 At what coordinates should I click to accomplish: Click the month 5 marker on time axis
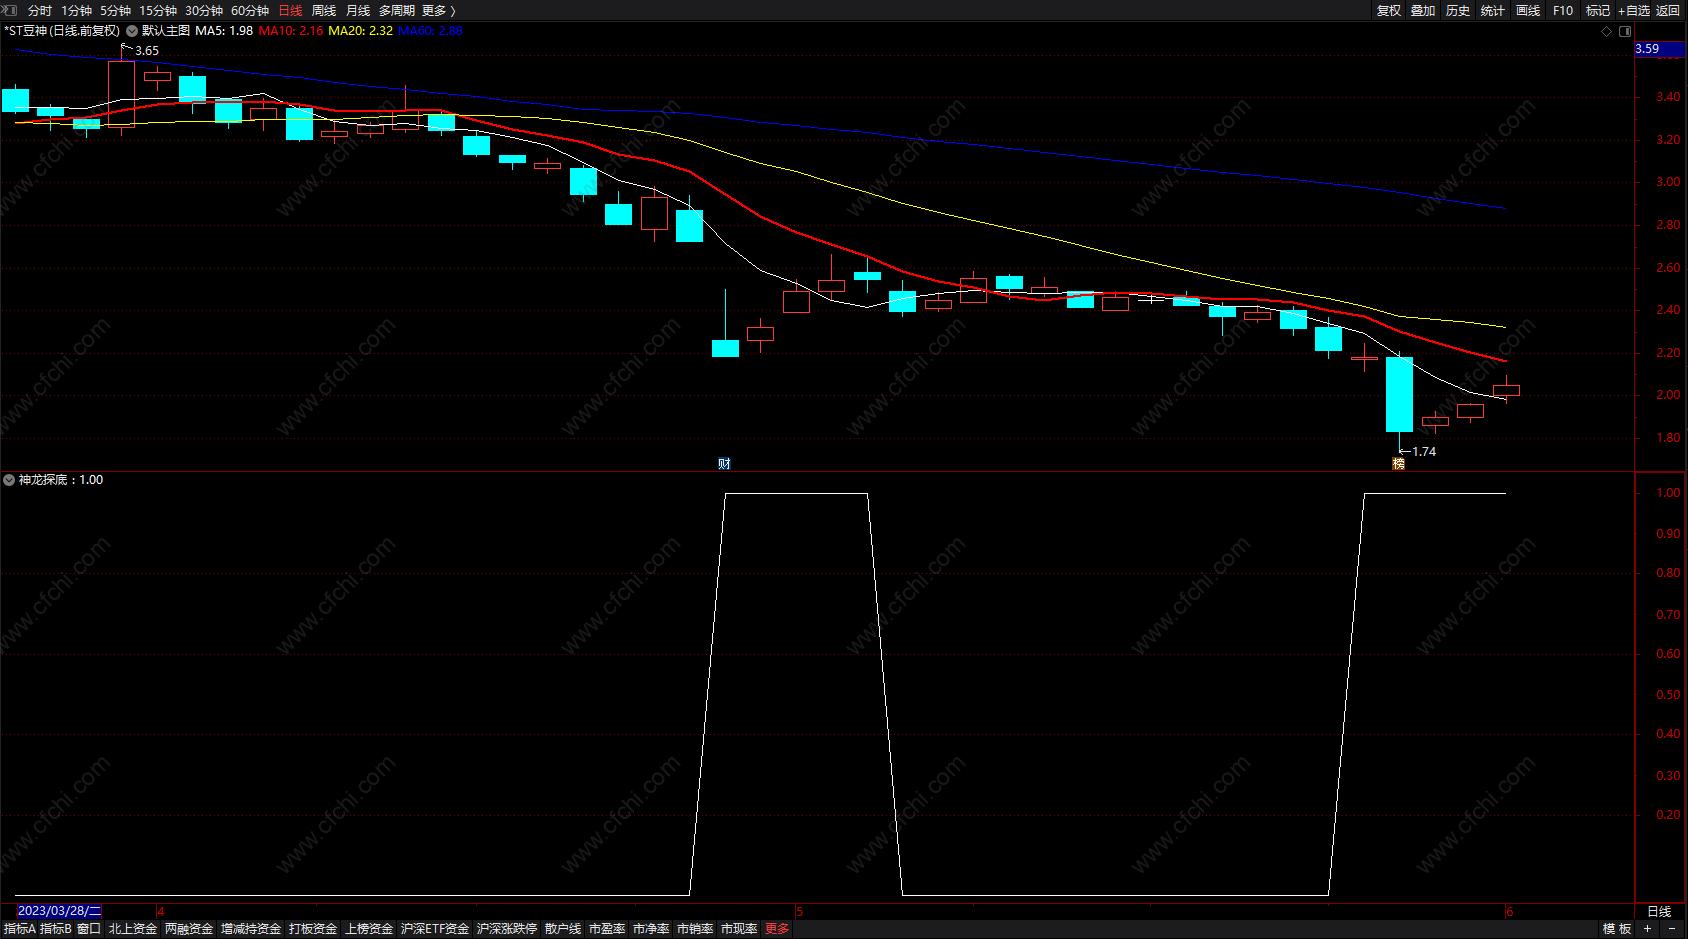point(800,912)
